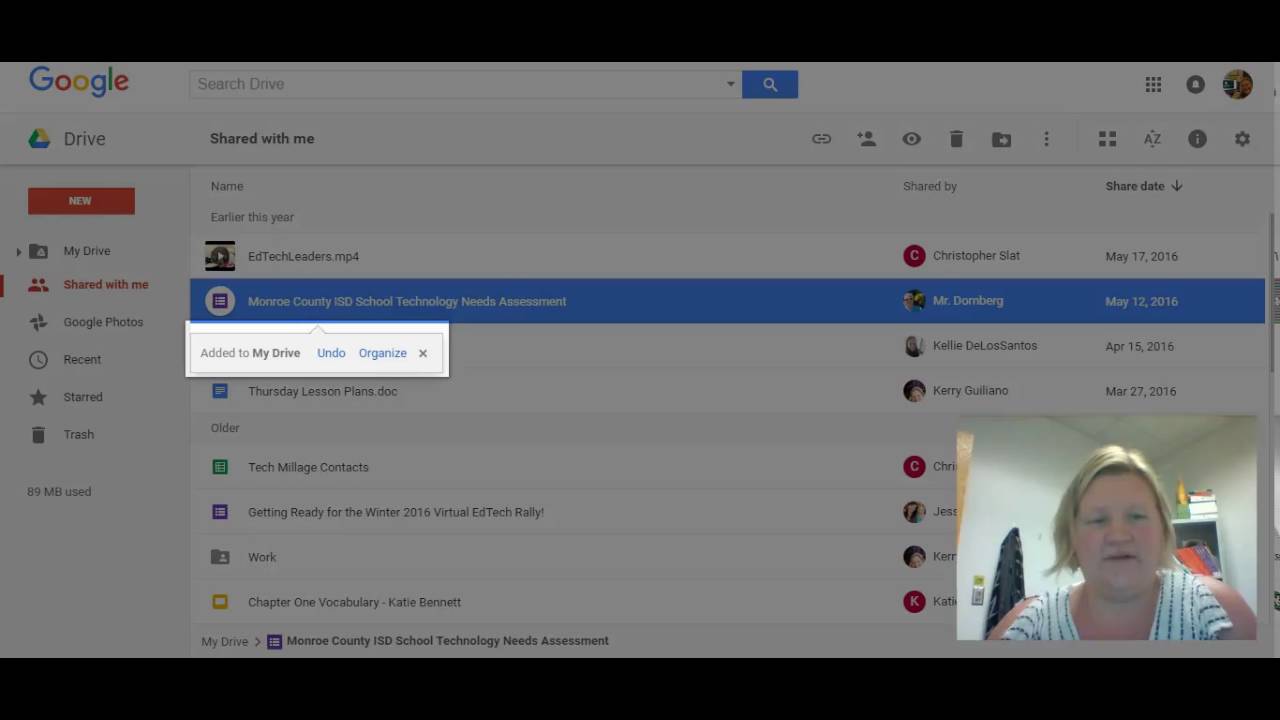Toggle Share date sort direction arrow
Screen dimensions: 1280x720
(1177, 186)
